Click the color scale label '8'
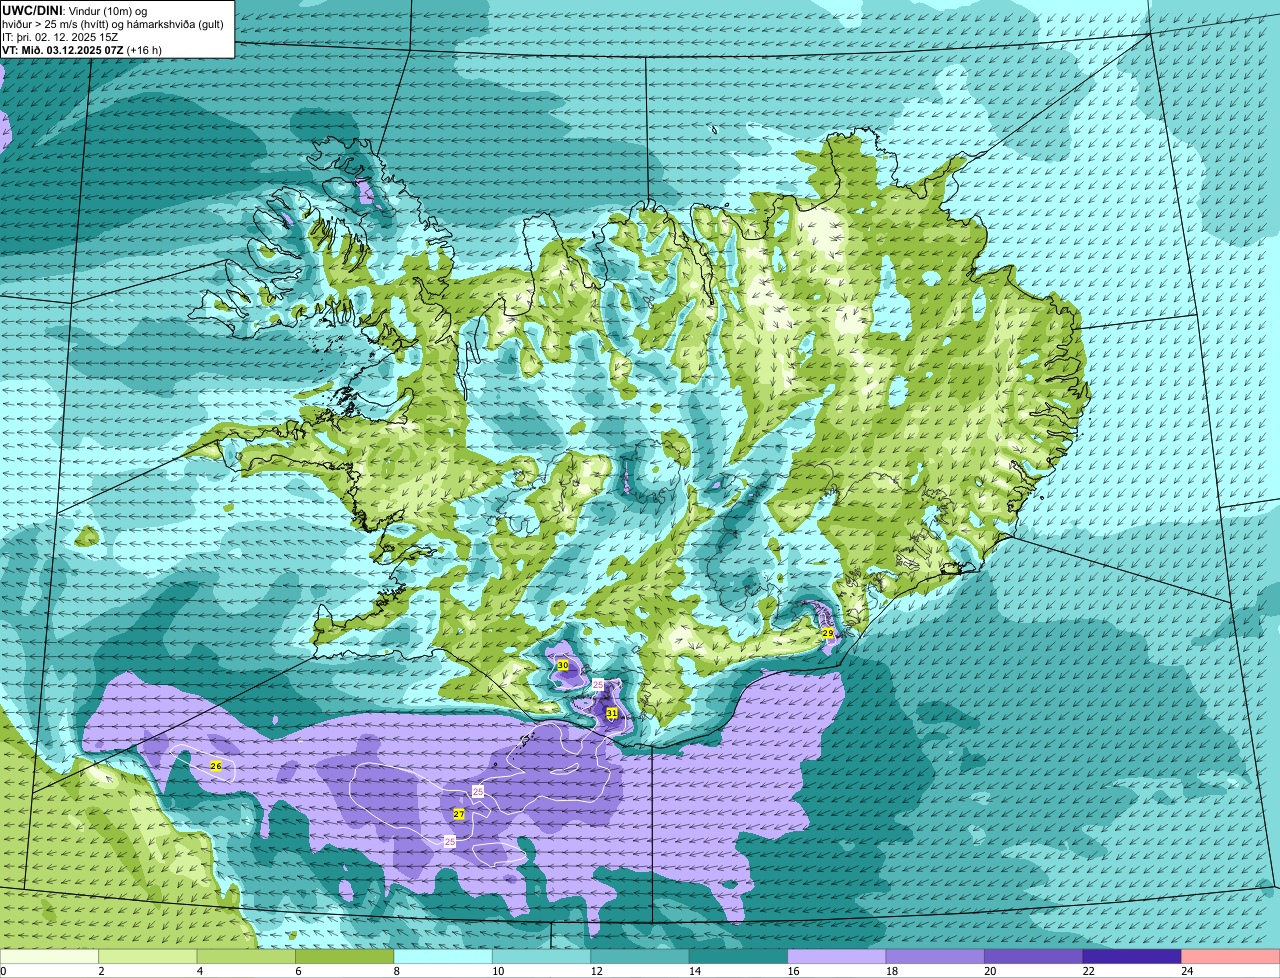 click(x=396, y=971)
